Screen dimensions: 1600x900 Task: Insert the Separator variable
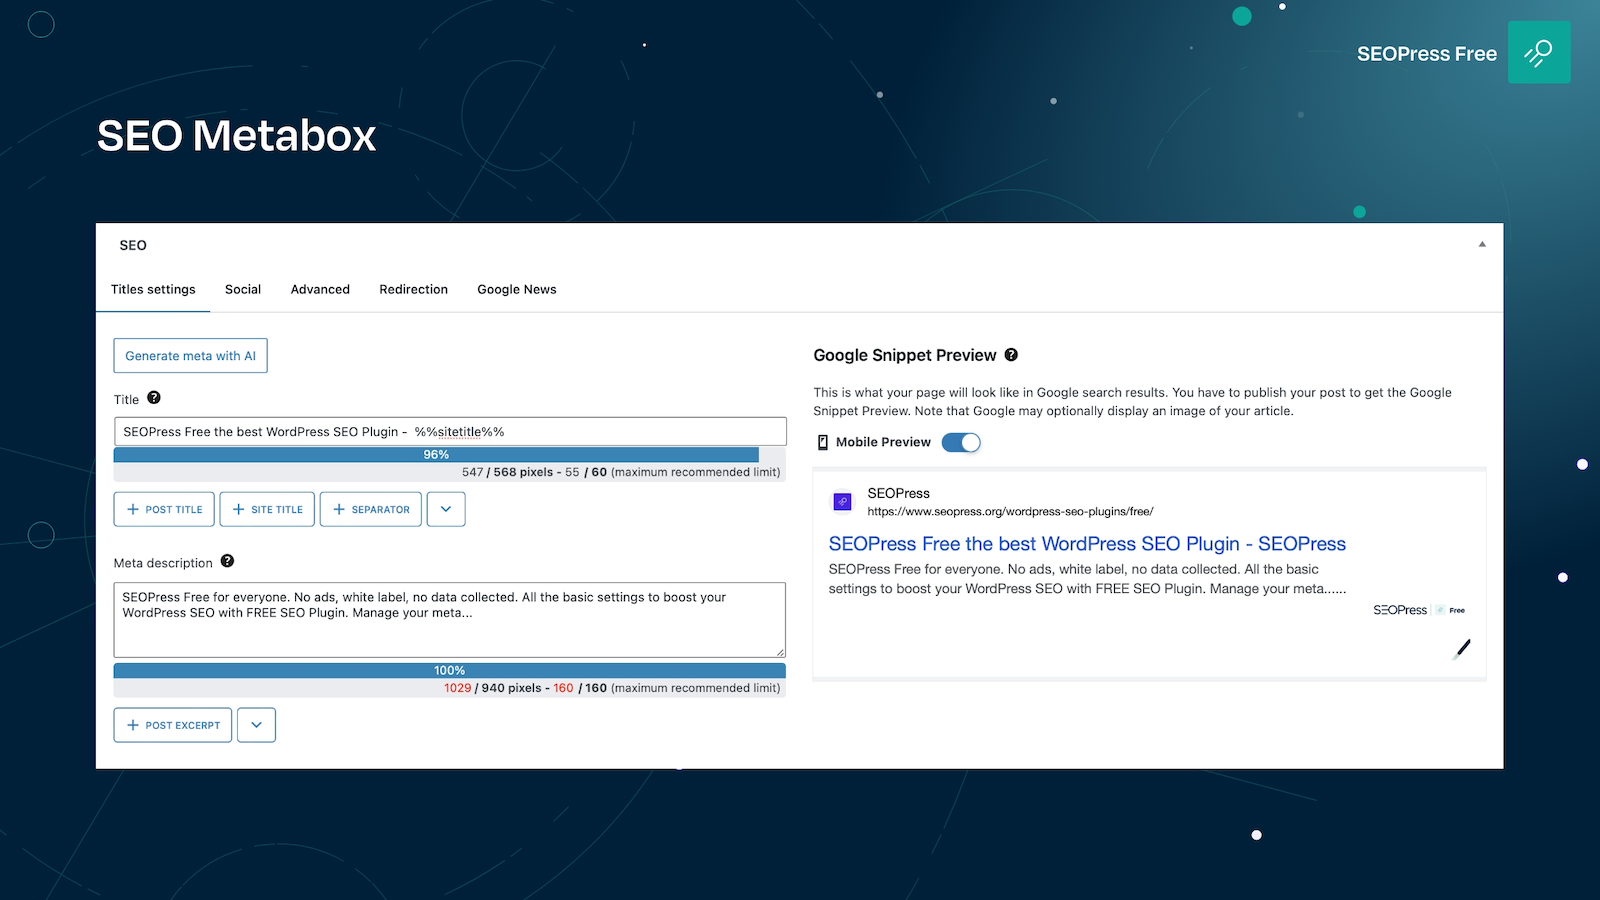coord(370,509)
